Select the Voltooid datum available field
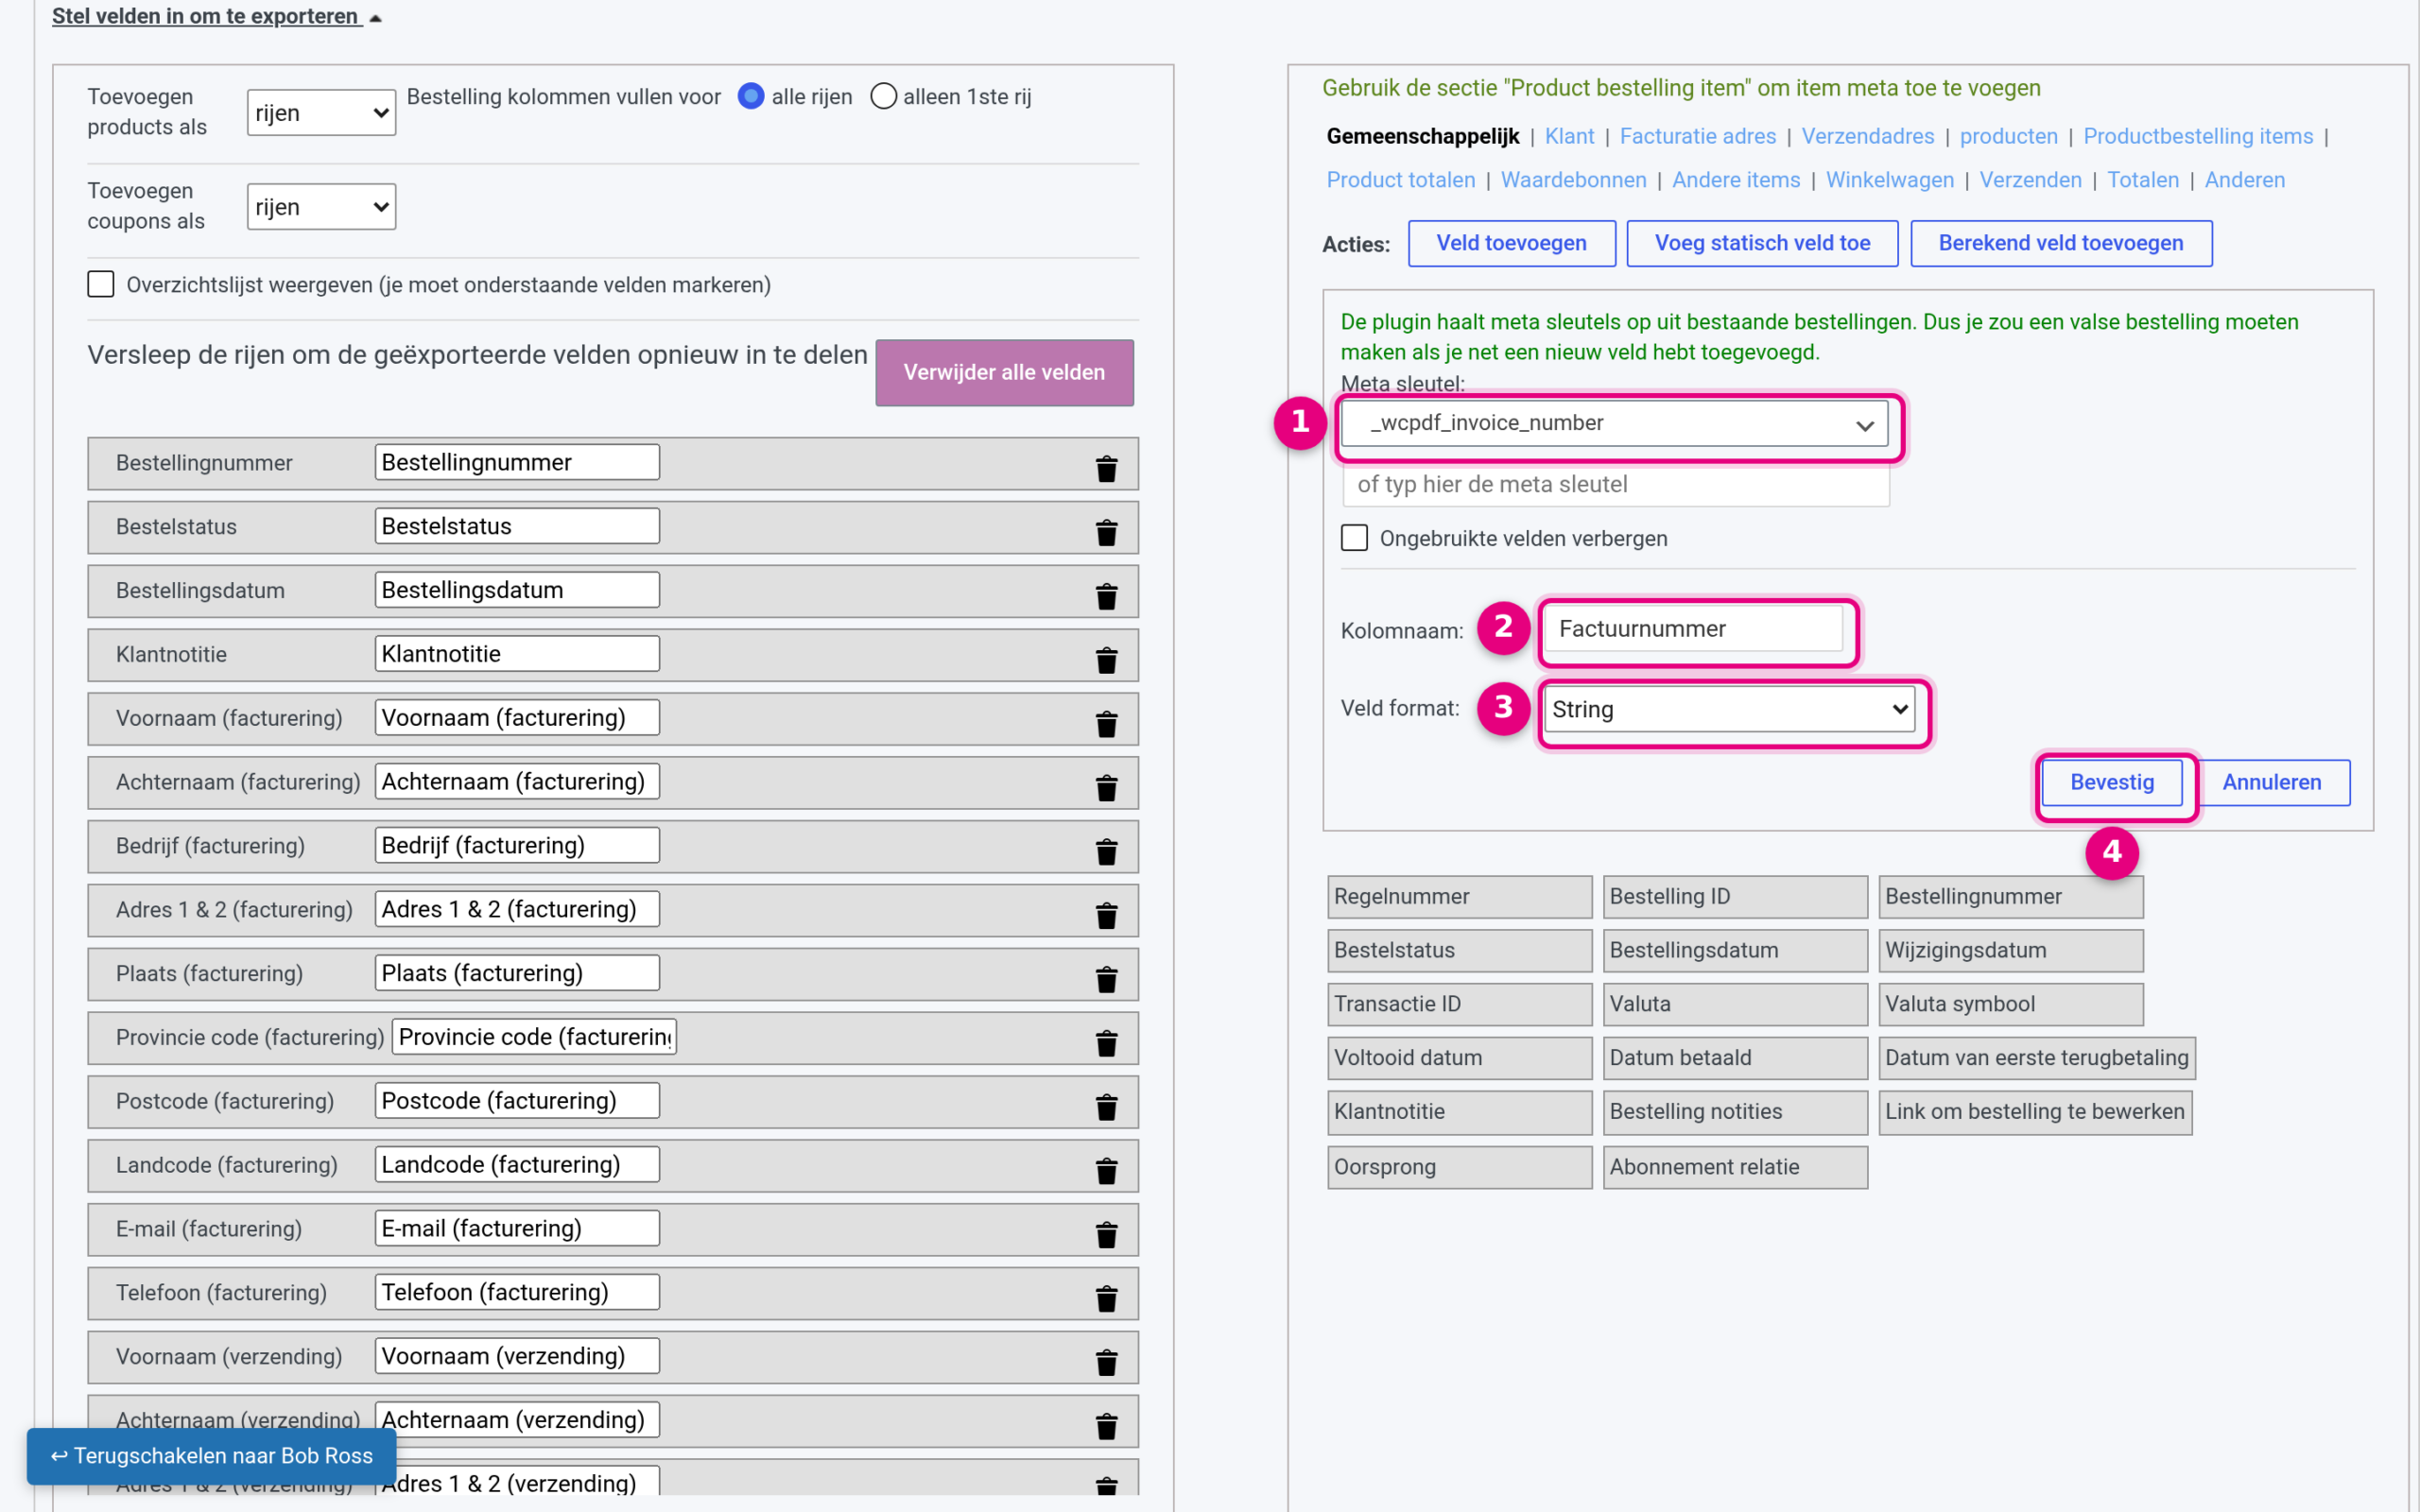Viewport: 2420px width, 1512px height. pos(1459,1058)
